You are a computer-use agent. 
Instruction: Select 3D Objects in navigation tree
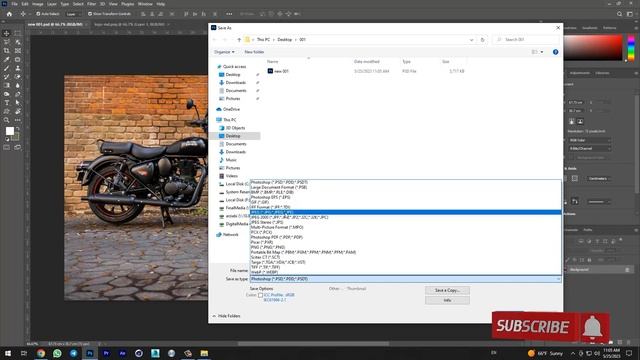[236, 128]
